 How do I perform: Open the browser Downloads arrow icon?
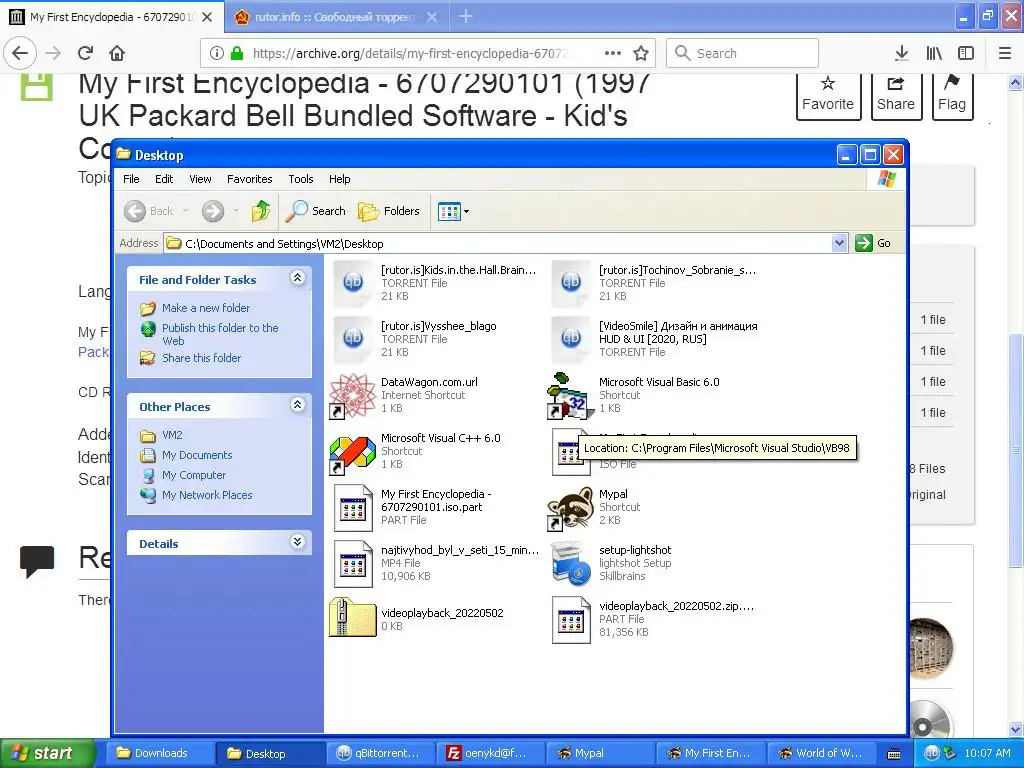tap(902, 53)
